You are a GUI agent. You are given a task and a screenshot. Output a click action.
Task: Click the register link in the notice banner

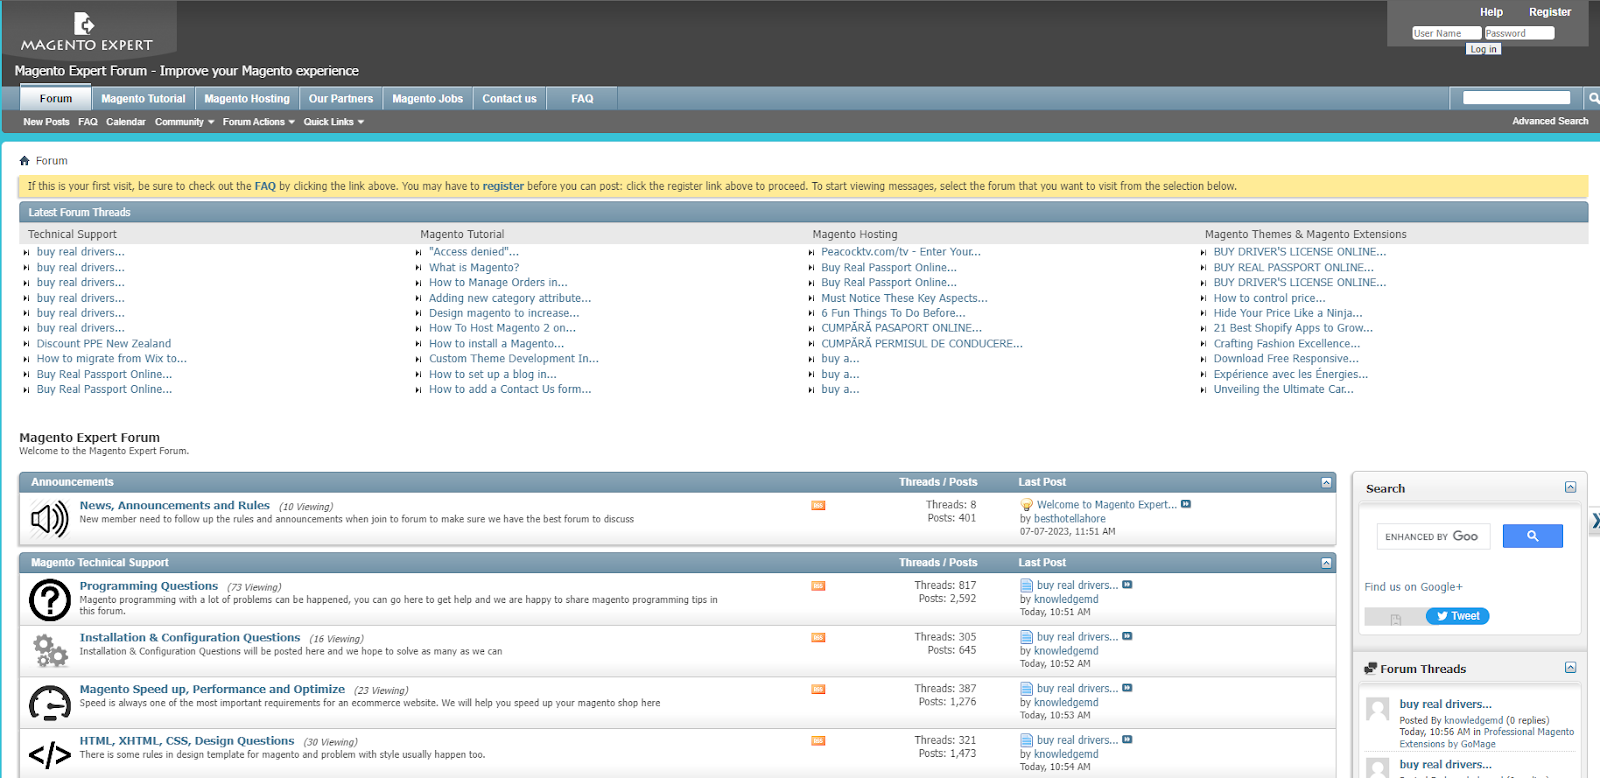click(x=503, y=186)
